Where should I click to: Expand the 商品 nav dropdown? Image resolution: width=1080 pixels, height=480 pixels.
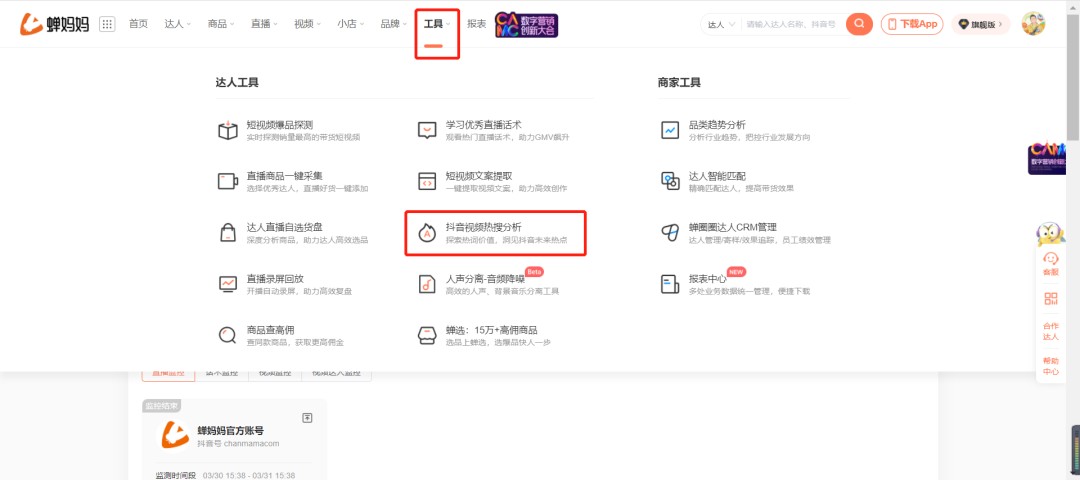coord(221,24)
